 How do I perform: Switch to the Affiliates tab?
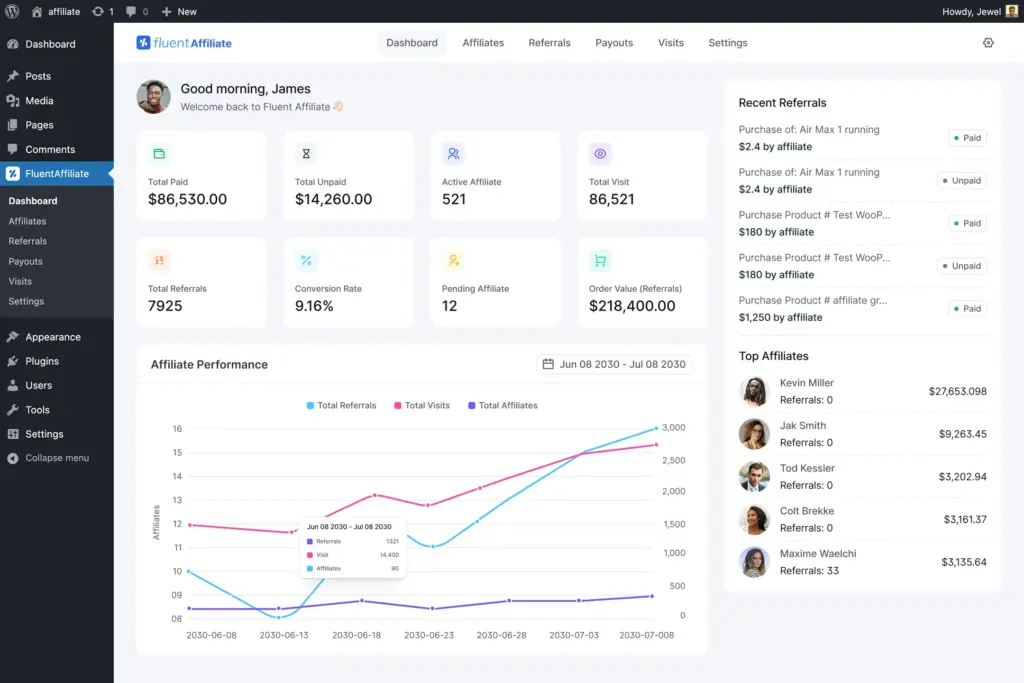[483, 43]
